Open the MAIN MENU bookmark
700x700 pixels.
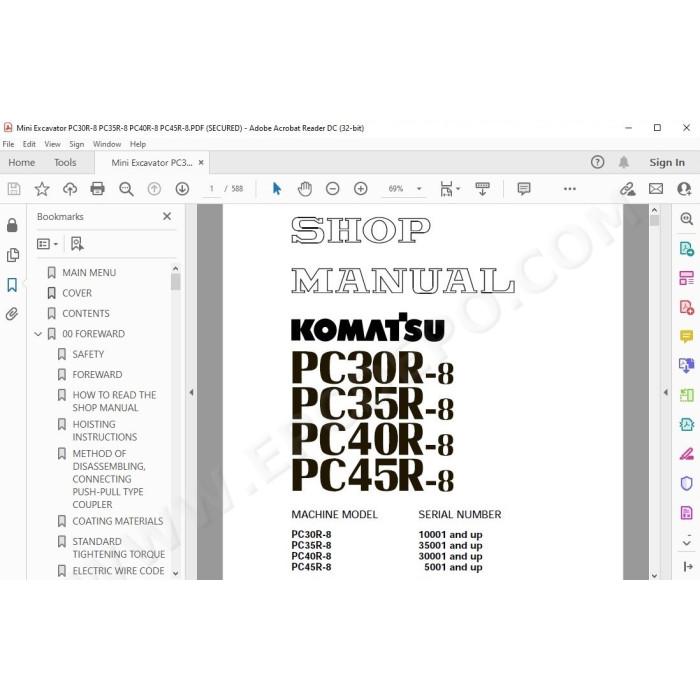tap(89, 273)
